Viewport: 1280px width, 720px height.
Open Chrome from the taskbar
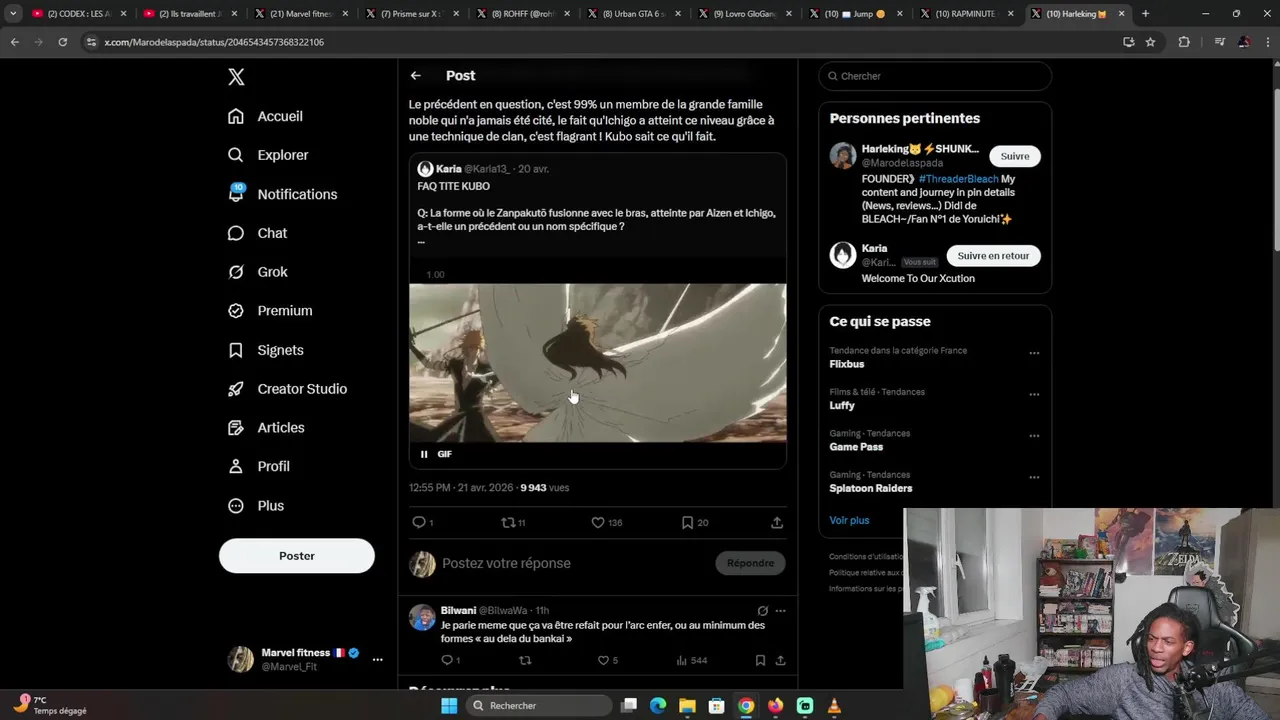746,706
